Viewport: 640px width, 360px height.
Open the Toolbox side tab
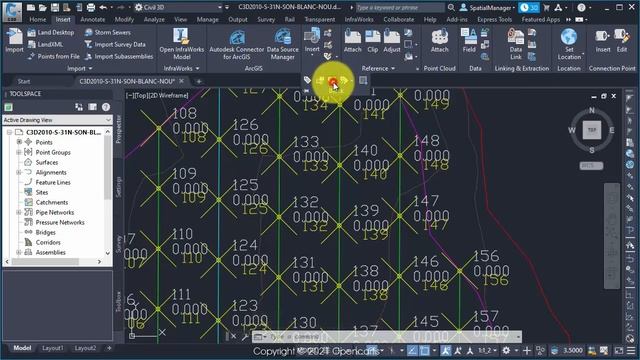click(119, 302)
